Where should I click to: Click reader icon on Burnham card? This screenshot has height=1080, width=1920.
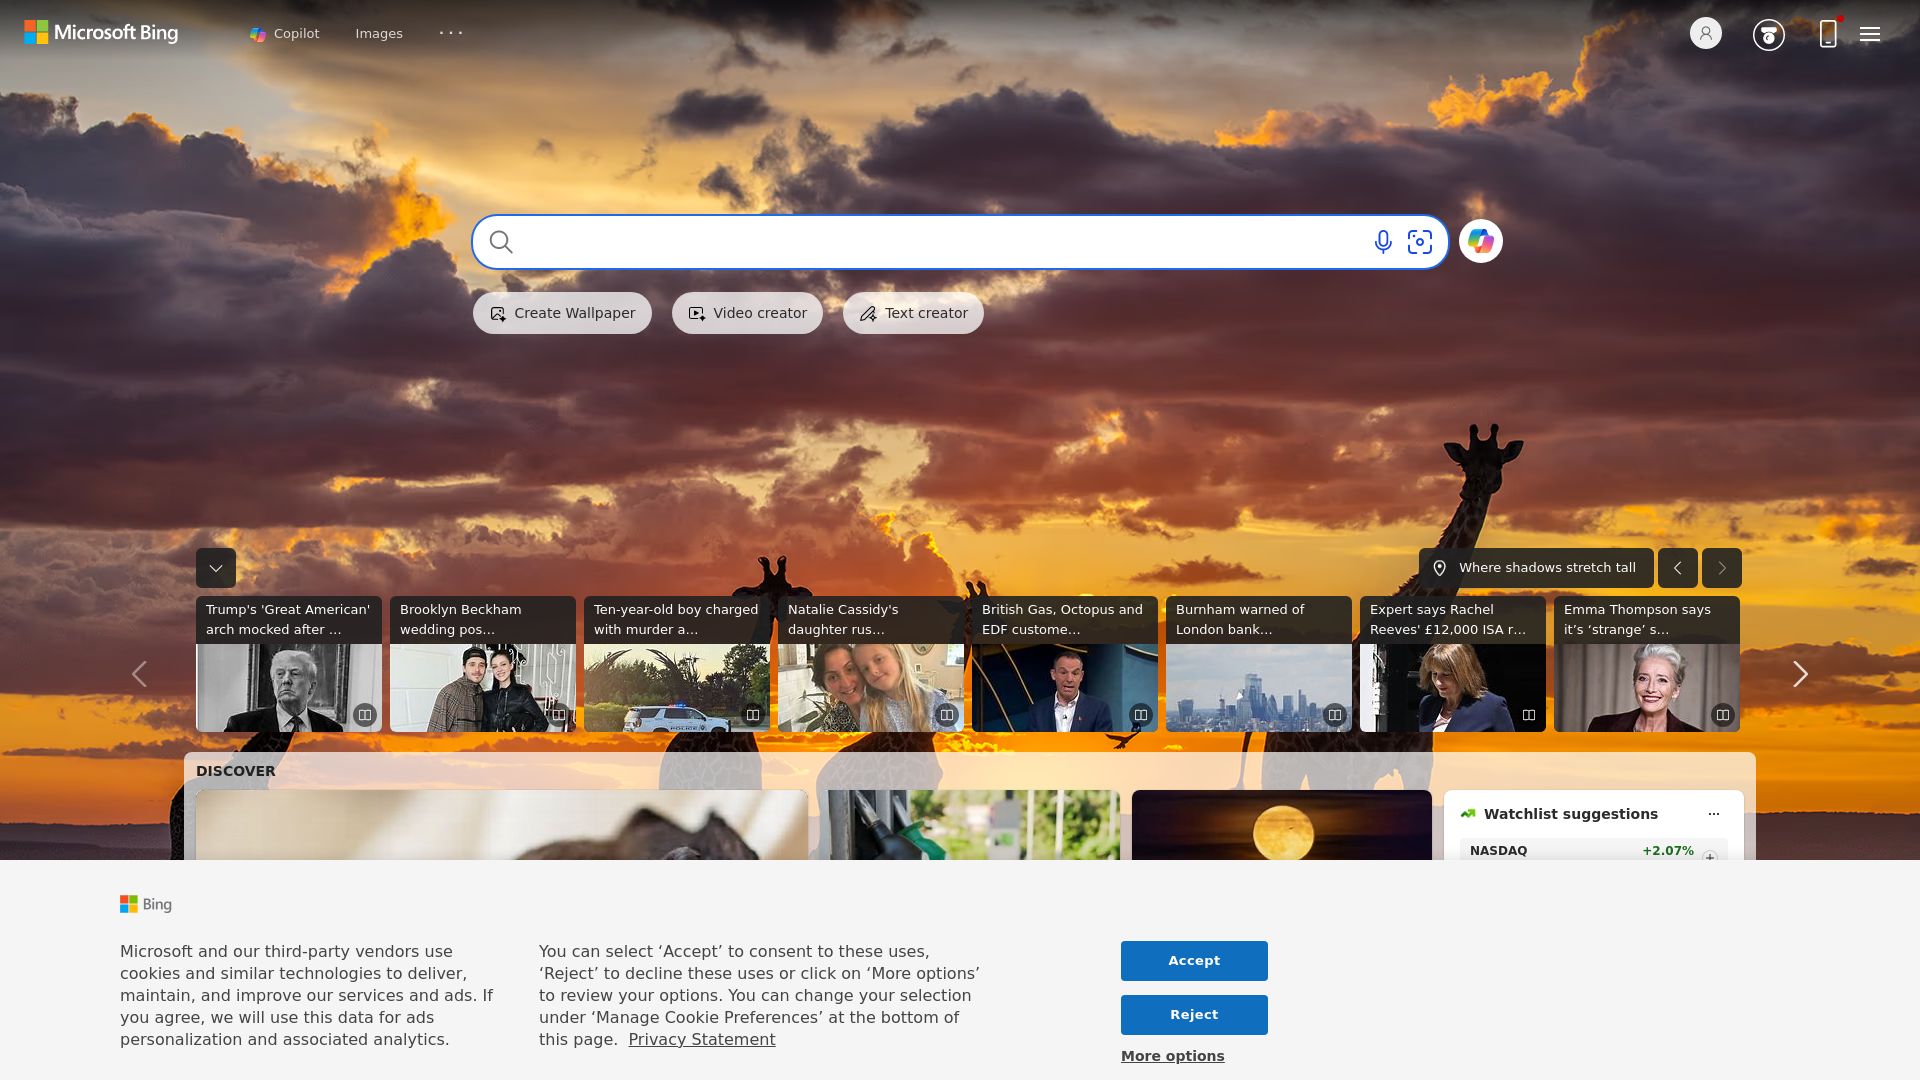1335,715
